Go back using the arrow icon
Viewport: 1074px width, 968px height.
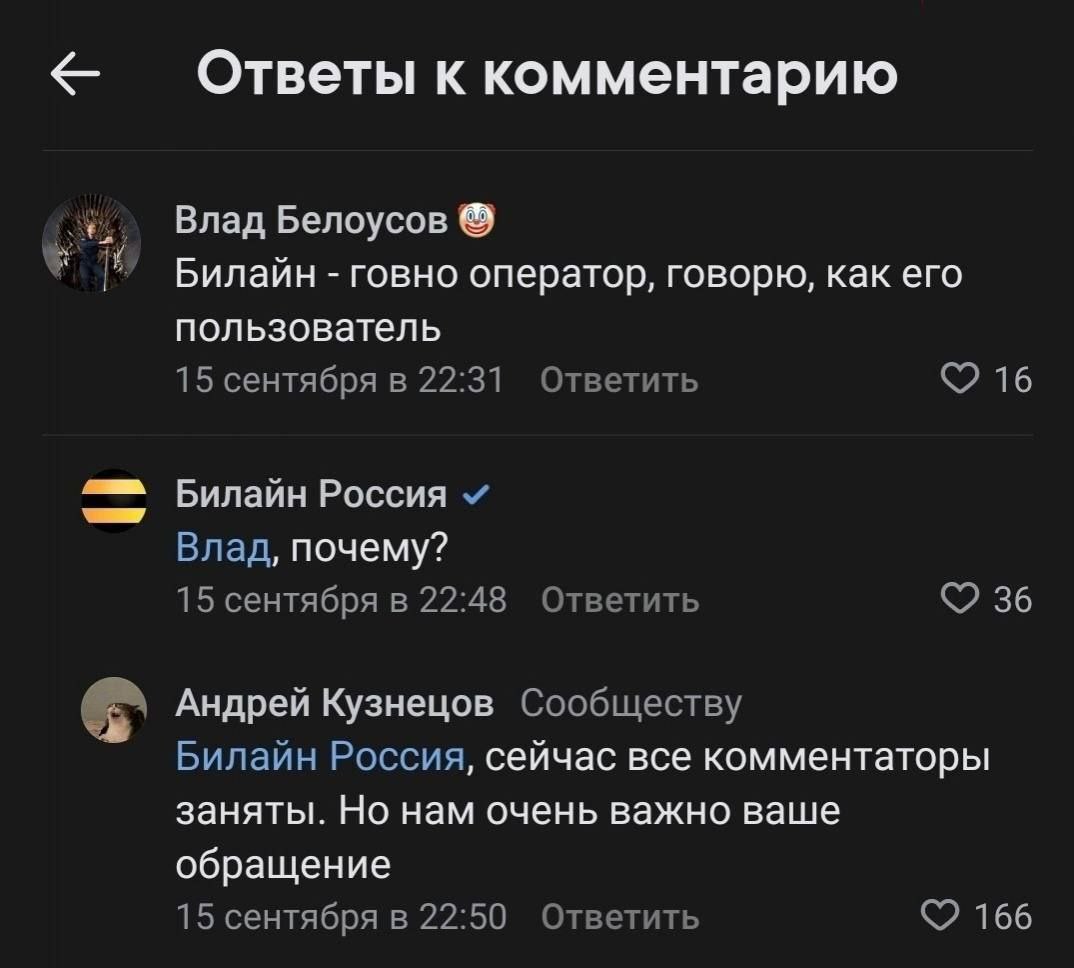point(75,73)
